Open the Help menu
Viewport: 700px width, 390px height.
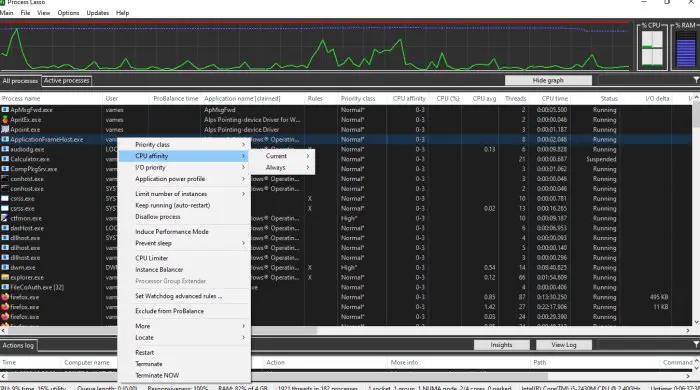click(122, 12)
